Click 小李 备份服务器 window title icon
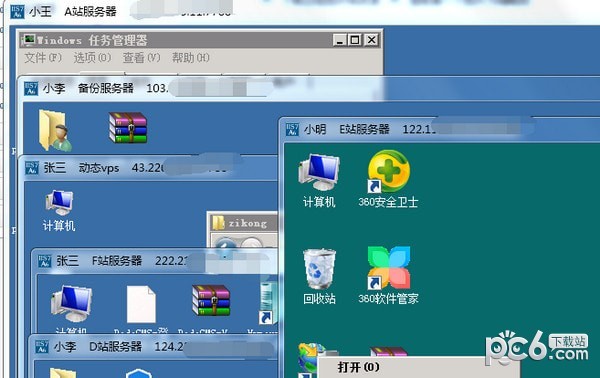 [x=31, y=88]
